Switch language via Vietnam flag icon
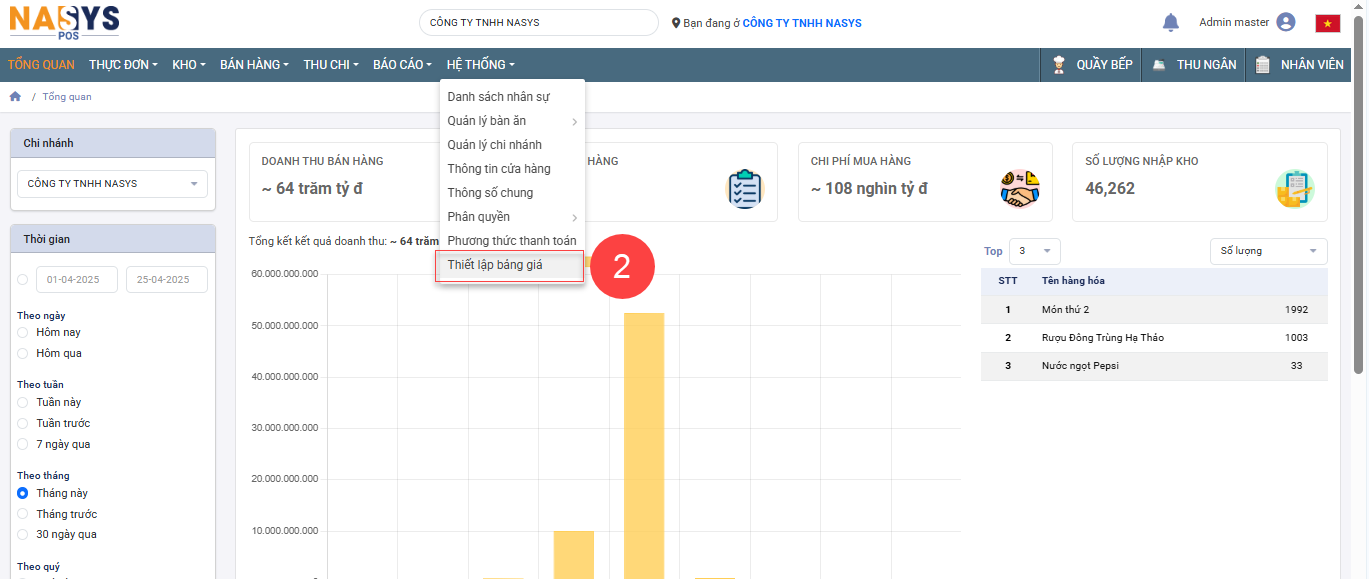The height and width of the screenshot is (579, 1369). (x=1328, y=23)
